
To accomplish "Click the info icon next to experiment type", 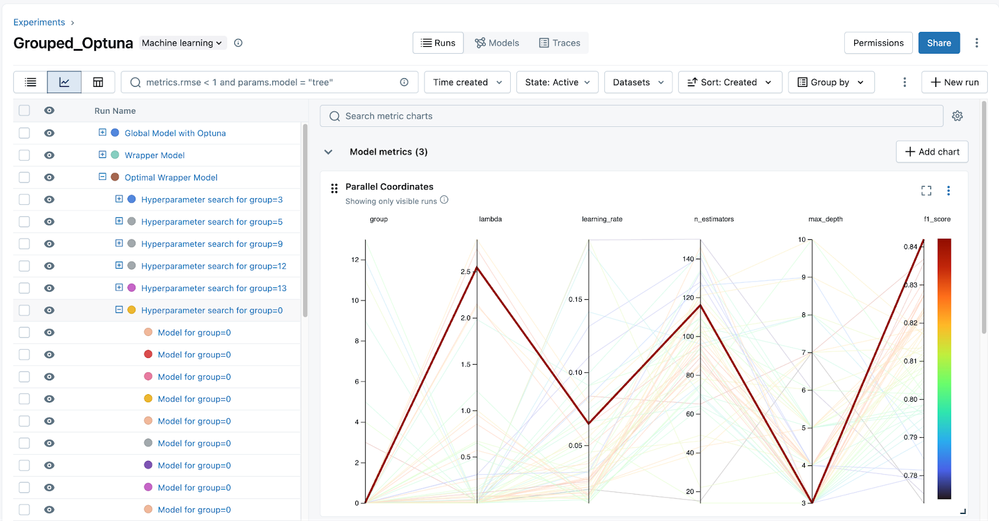I will click(238, 43).
